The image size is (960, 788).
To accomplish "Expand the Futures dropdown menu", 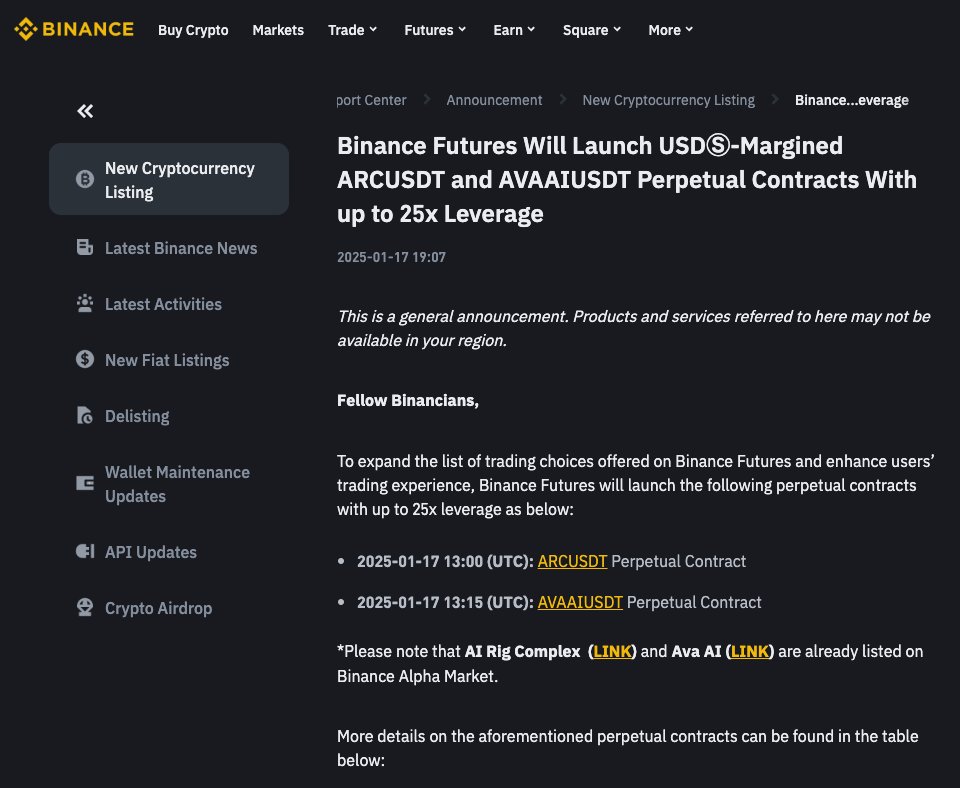I will tap(435, 30).
